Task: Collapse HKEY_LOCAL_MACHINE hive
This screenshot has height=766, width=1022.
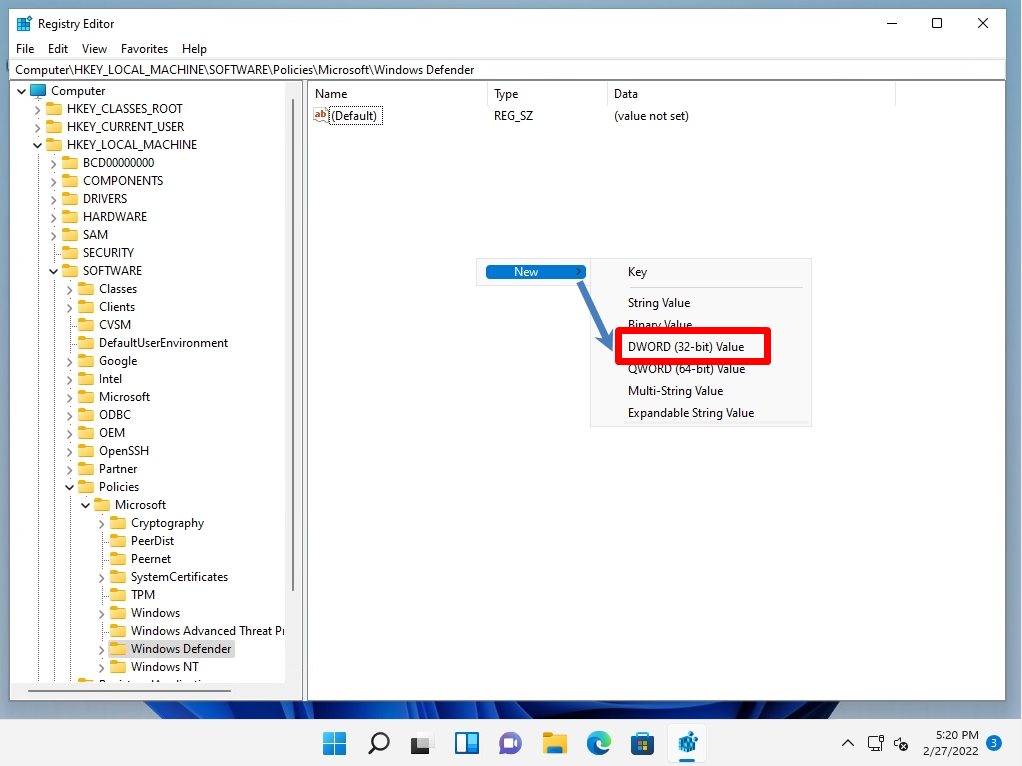Action: click(x=37, y=145)
